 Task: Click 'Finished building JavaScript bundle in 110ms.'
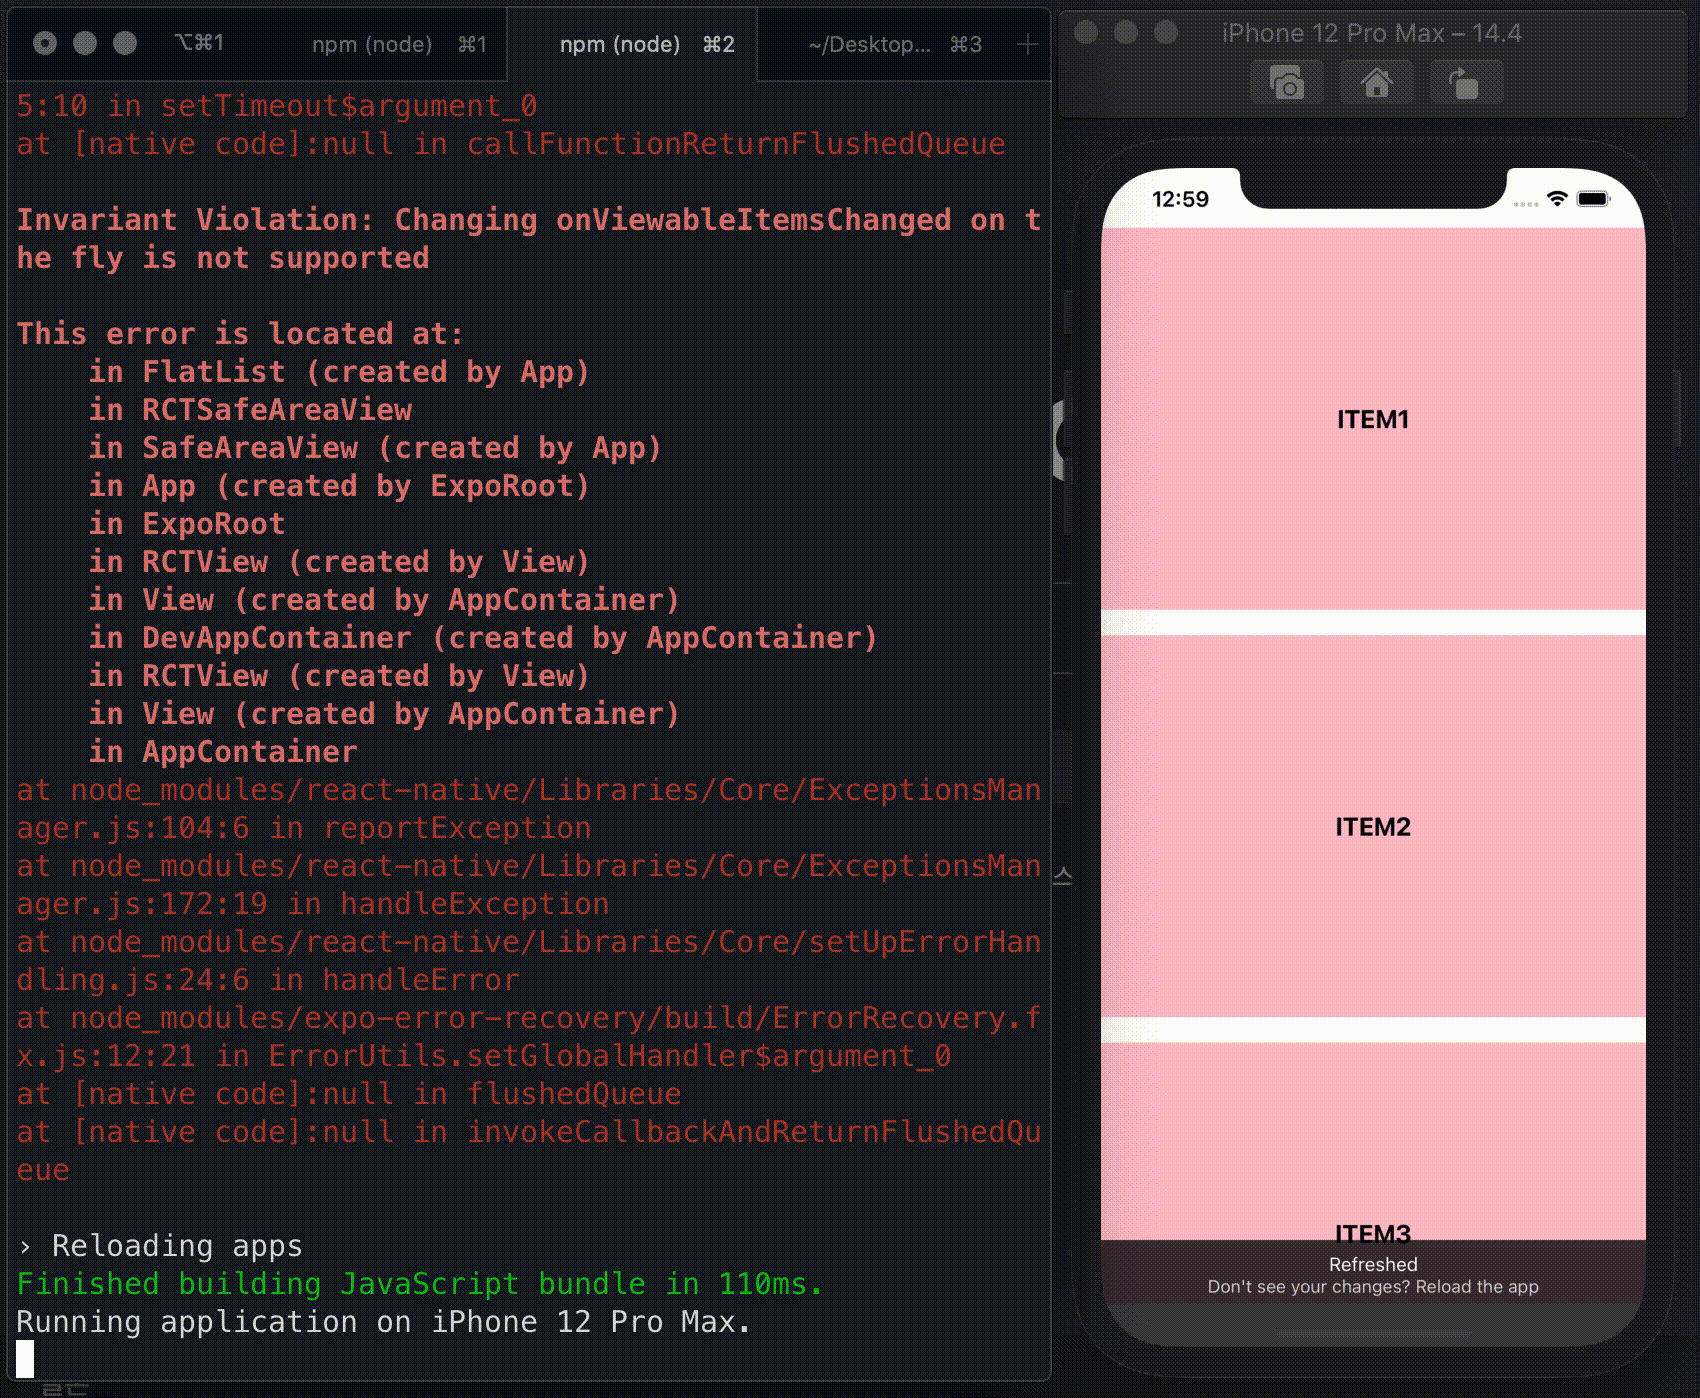[x=420, y=1283]
